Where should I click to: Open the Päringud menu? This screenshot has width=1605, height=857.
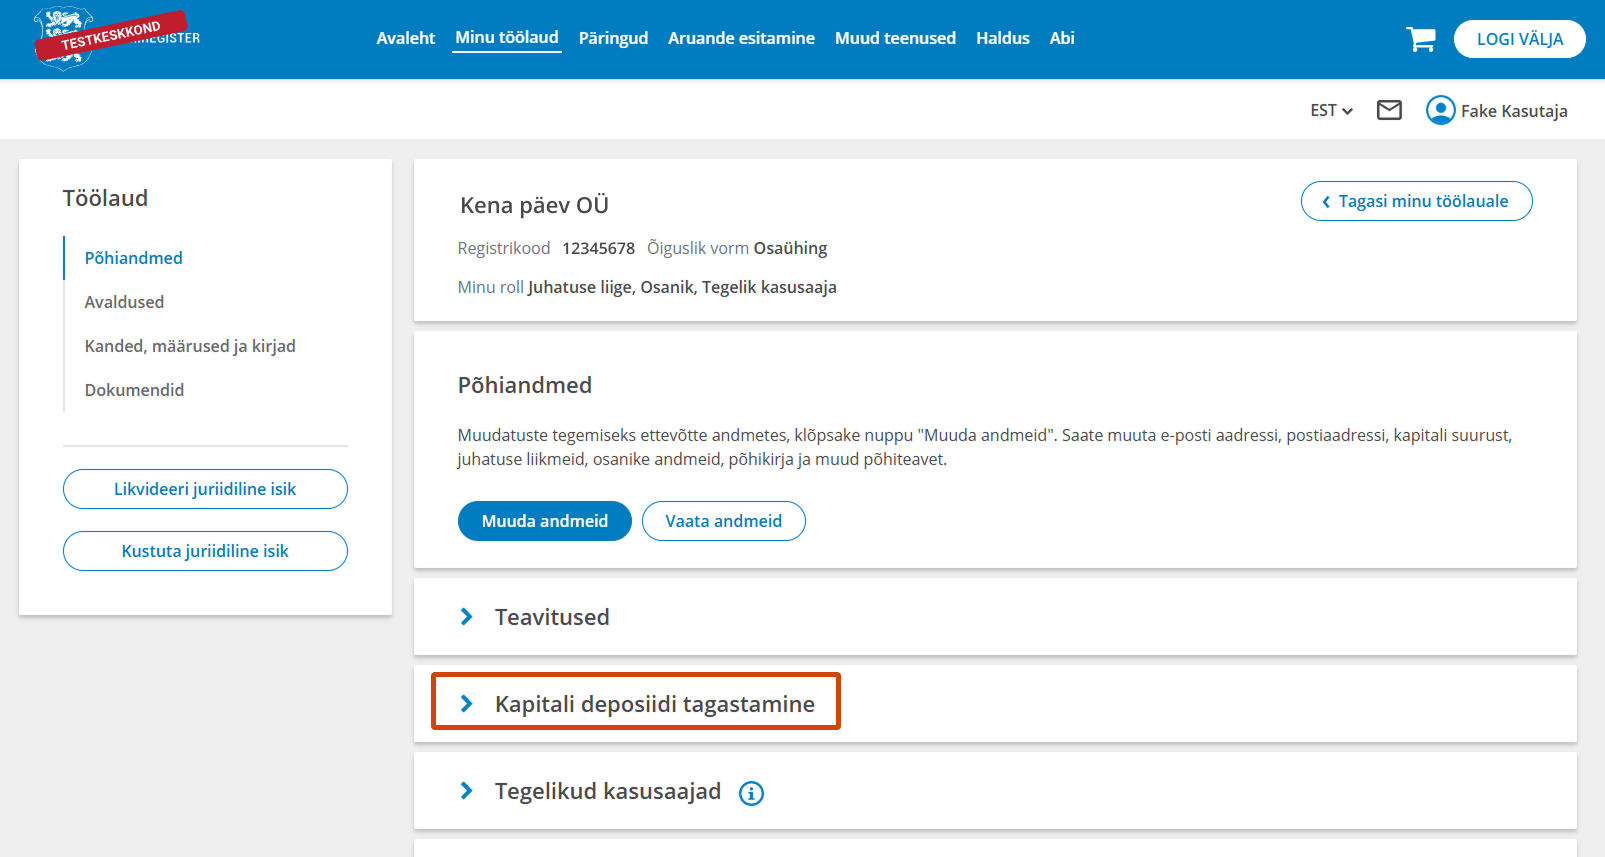tap(613, 38)
